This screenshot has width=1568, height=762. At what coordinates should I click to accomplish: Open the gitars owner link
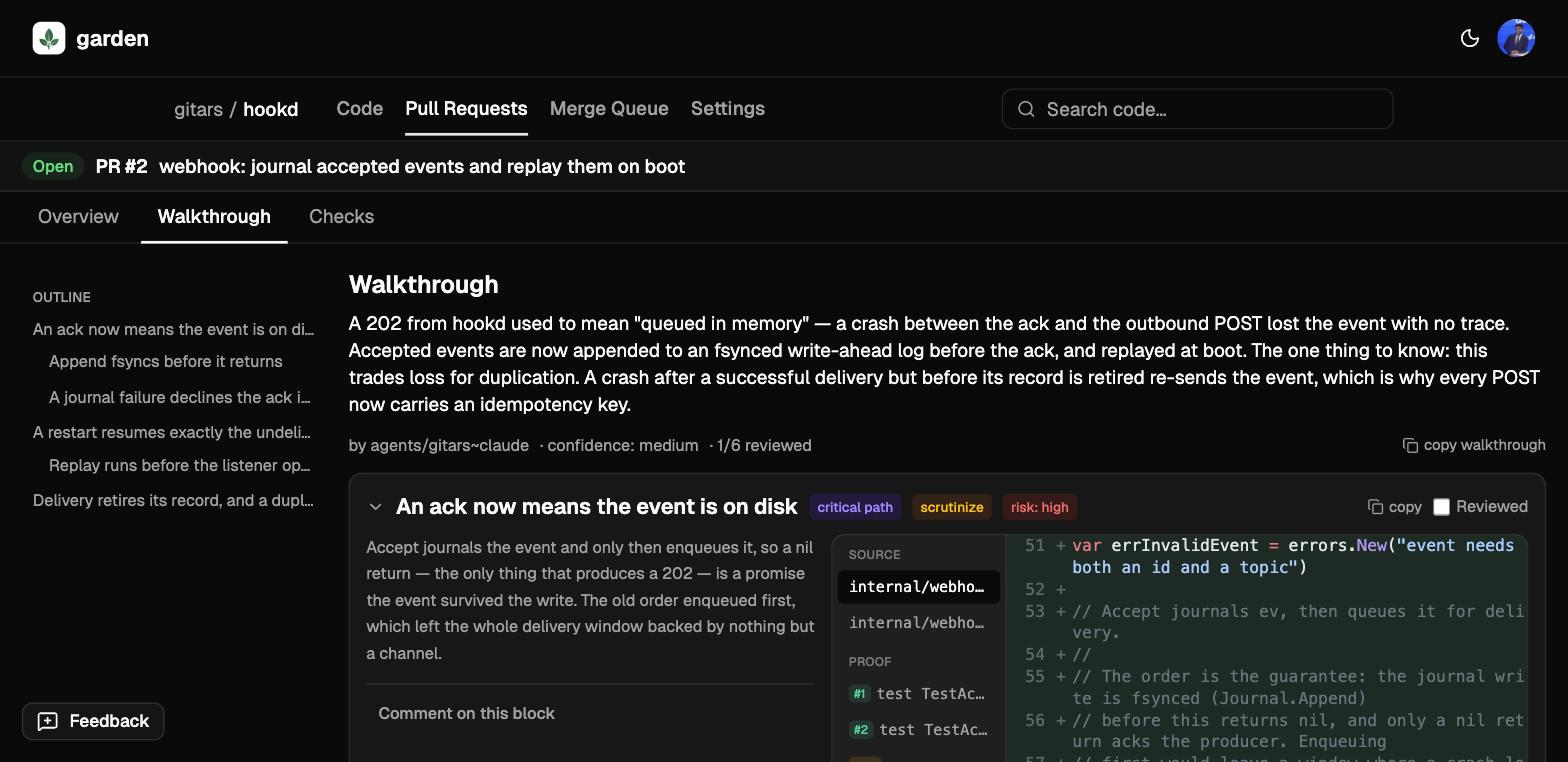point(198,109)
